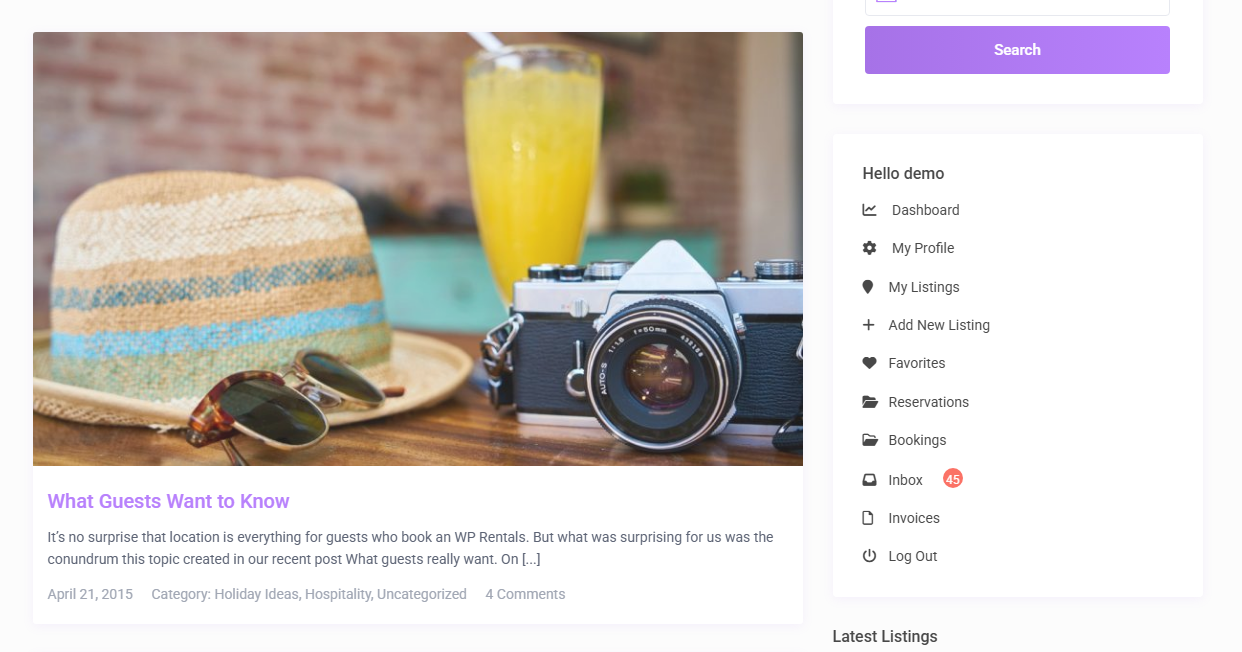Click the My Listings map pin icon
Image resolution: width=1242 pixels, height=652 pixels.
(x=868, y=287)
